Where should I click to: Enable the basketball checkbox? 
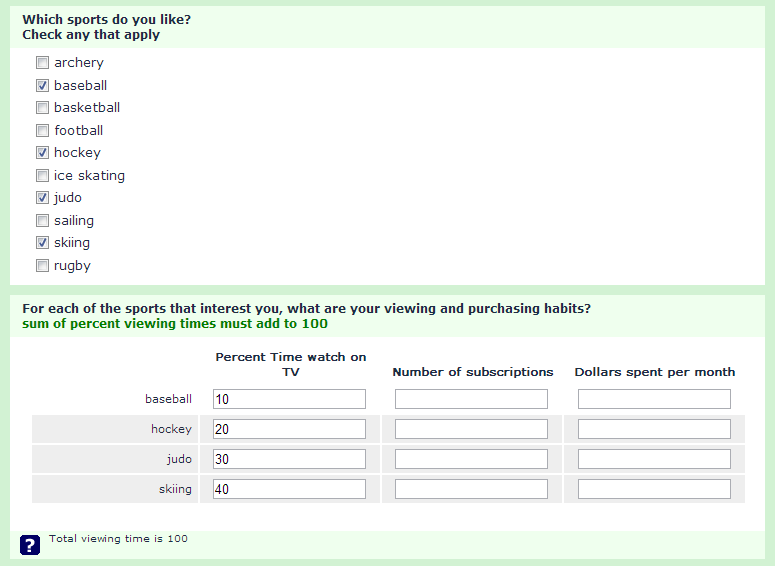43,108
